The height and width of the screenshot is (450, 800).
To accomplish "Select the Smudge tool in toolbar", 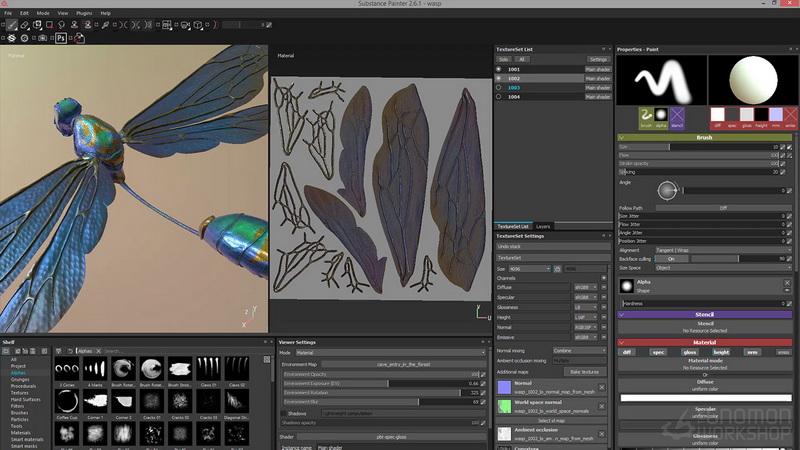I will [x=62, y=24].
